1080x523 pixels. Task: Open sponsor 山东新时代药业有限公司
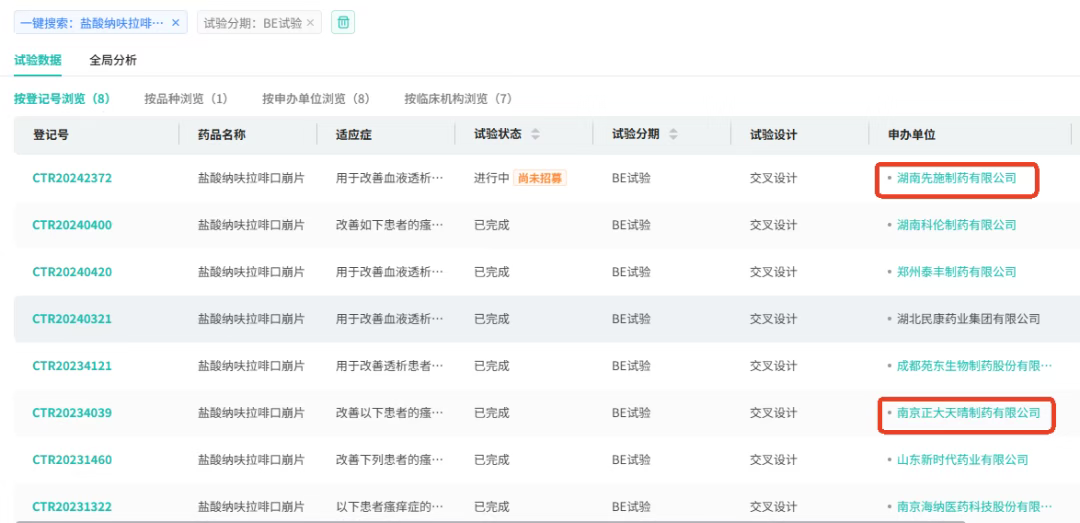[962, 460]
